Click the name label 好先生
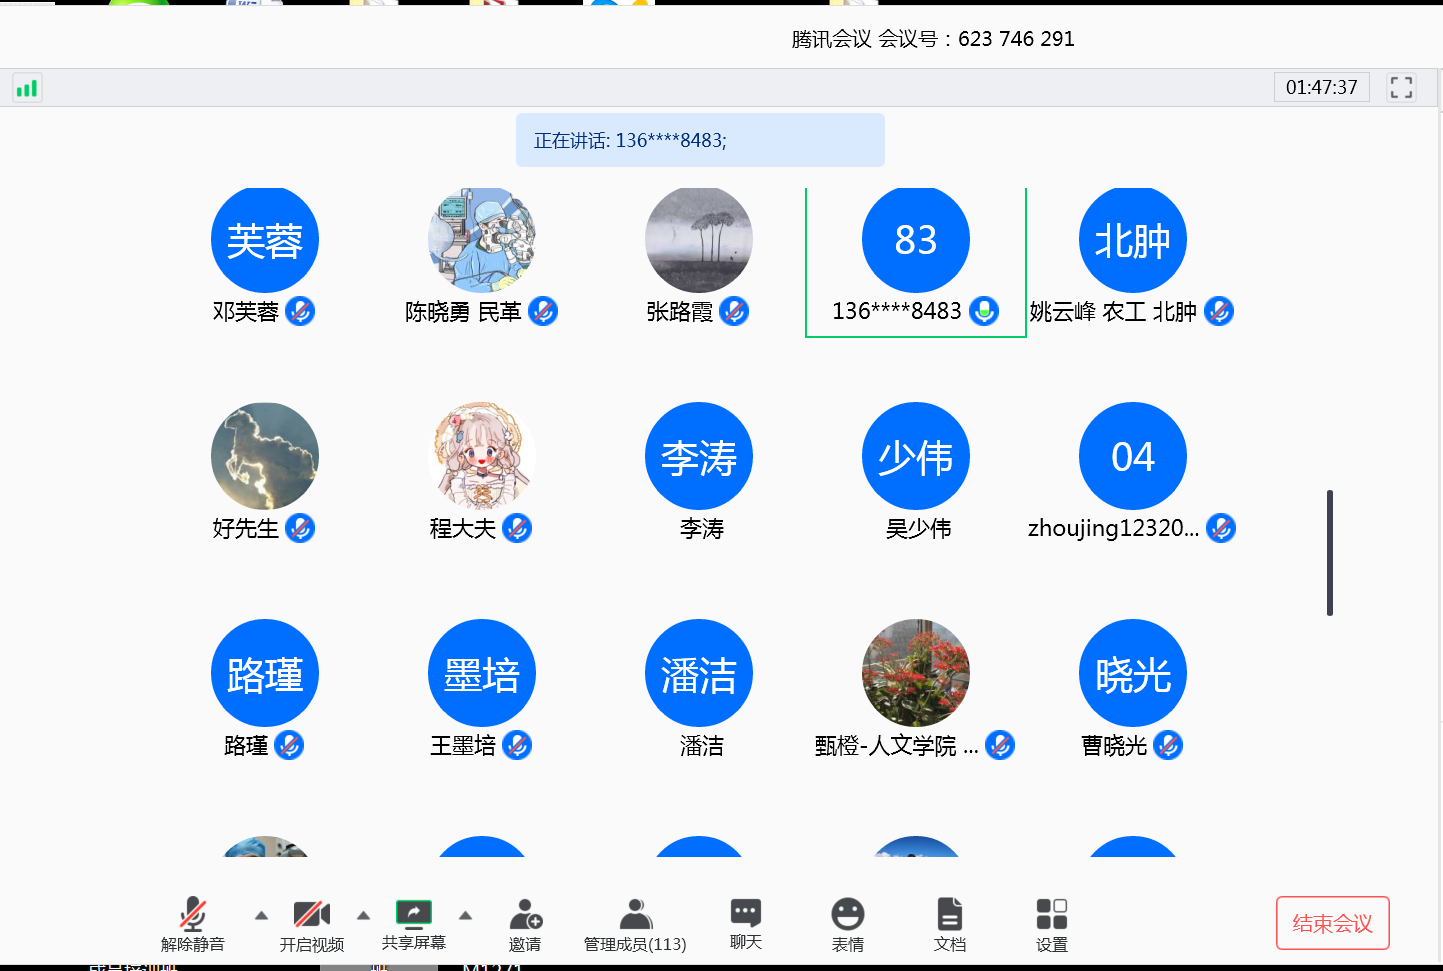1443x971 pixels. pyautogui.click(x=245, y=528)
